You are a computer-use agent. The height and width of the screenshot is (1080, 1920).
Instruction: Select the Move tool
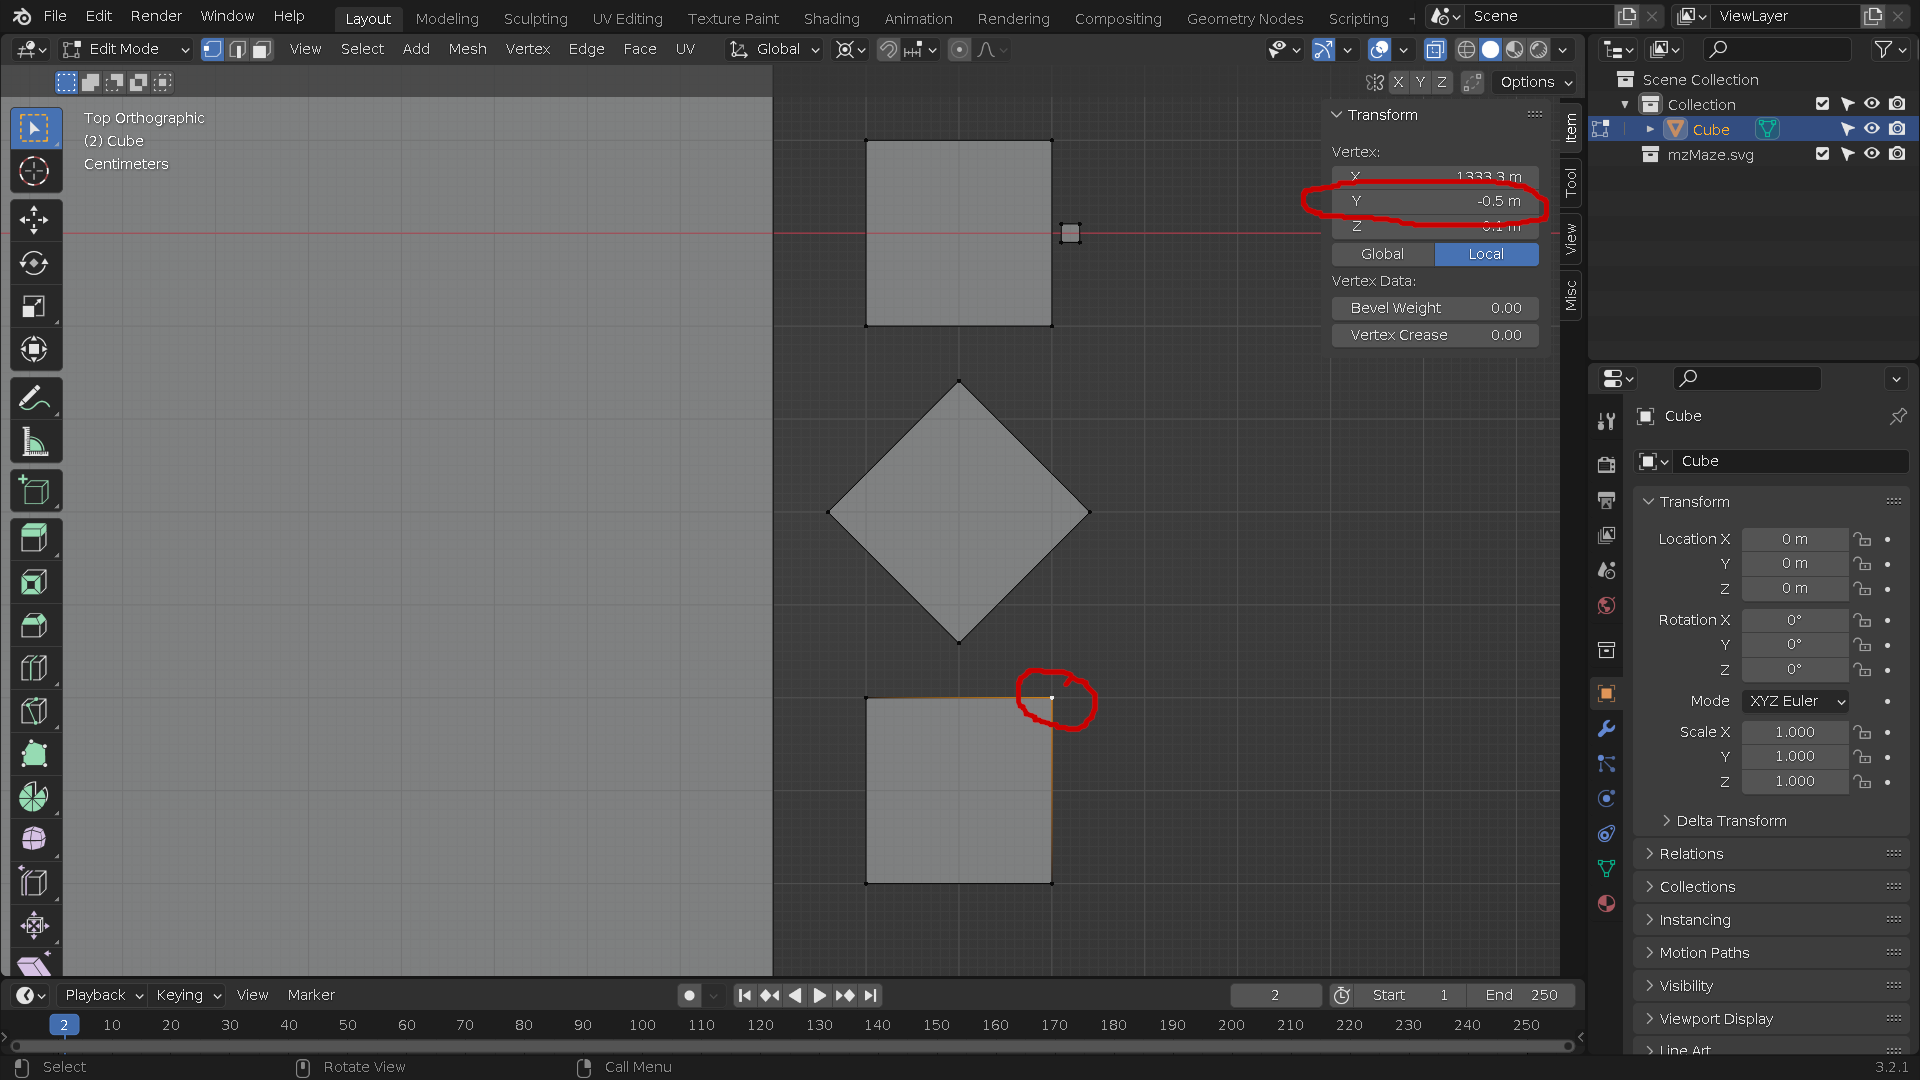click(35, 219)
